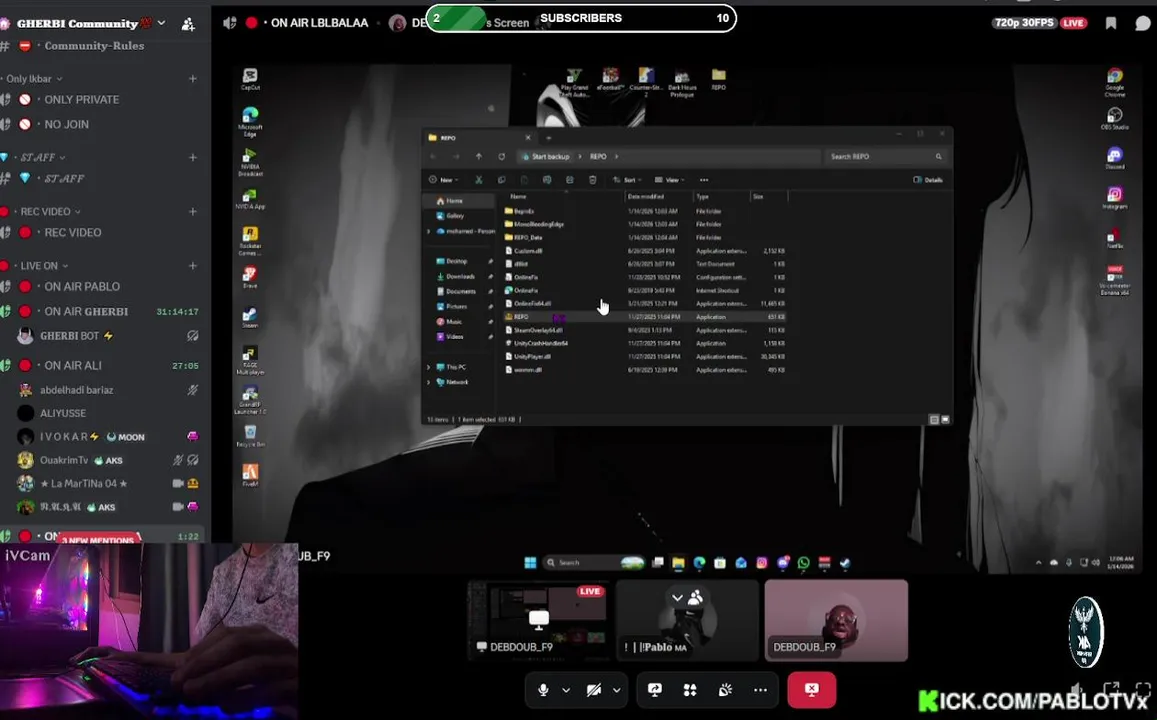
Task: Open Discord inbox chat bubble icon
Action: (x=1142, y=23)
